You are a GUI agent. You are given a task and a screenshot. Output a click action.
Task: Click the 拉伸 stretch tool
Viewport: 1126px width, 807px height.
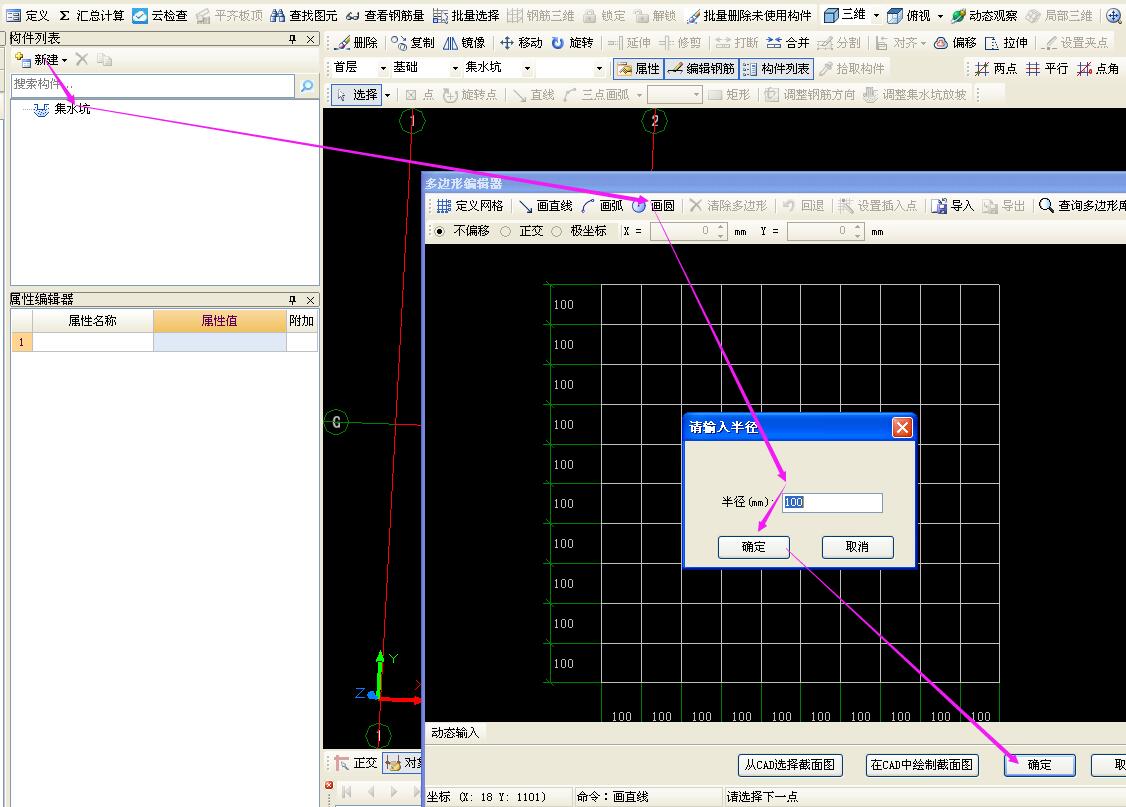click(x=1006, y=42)
